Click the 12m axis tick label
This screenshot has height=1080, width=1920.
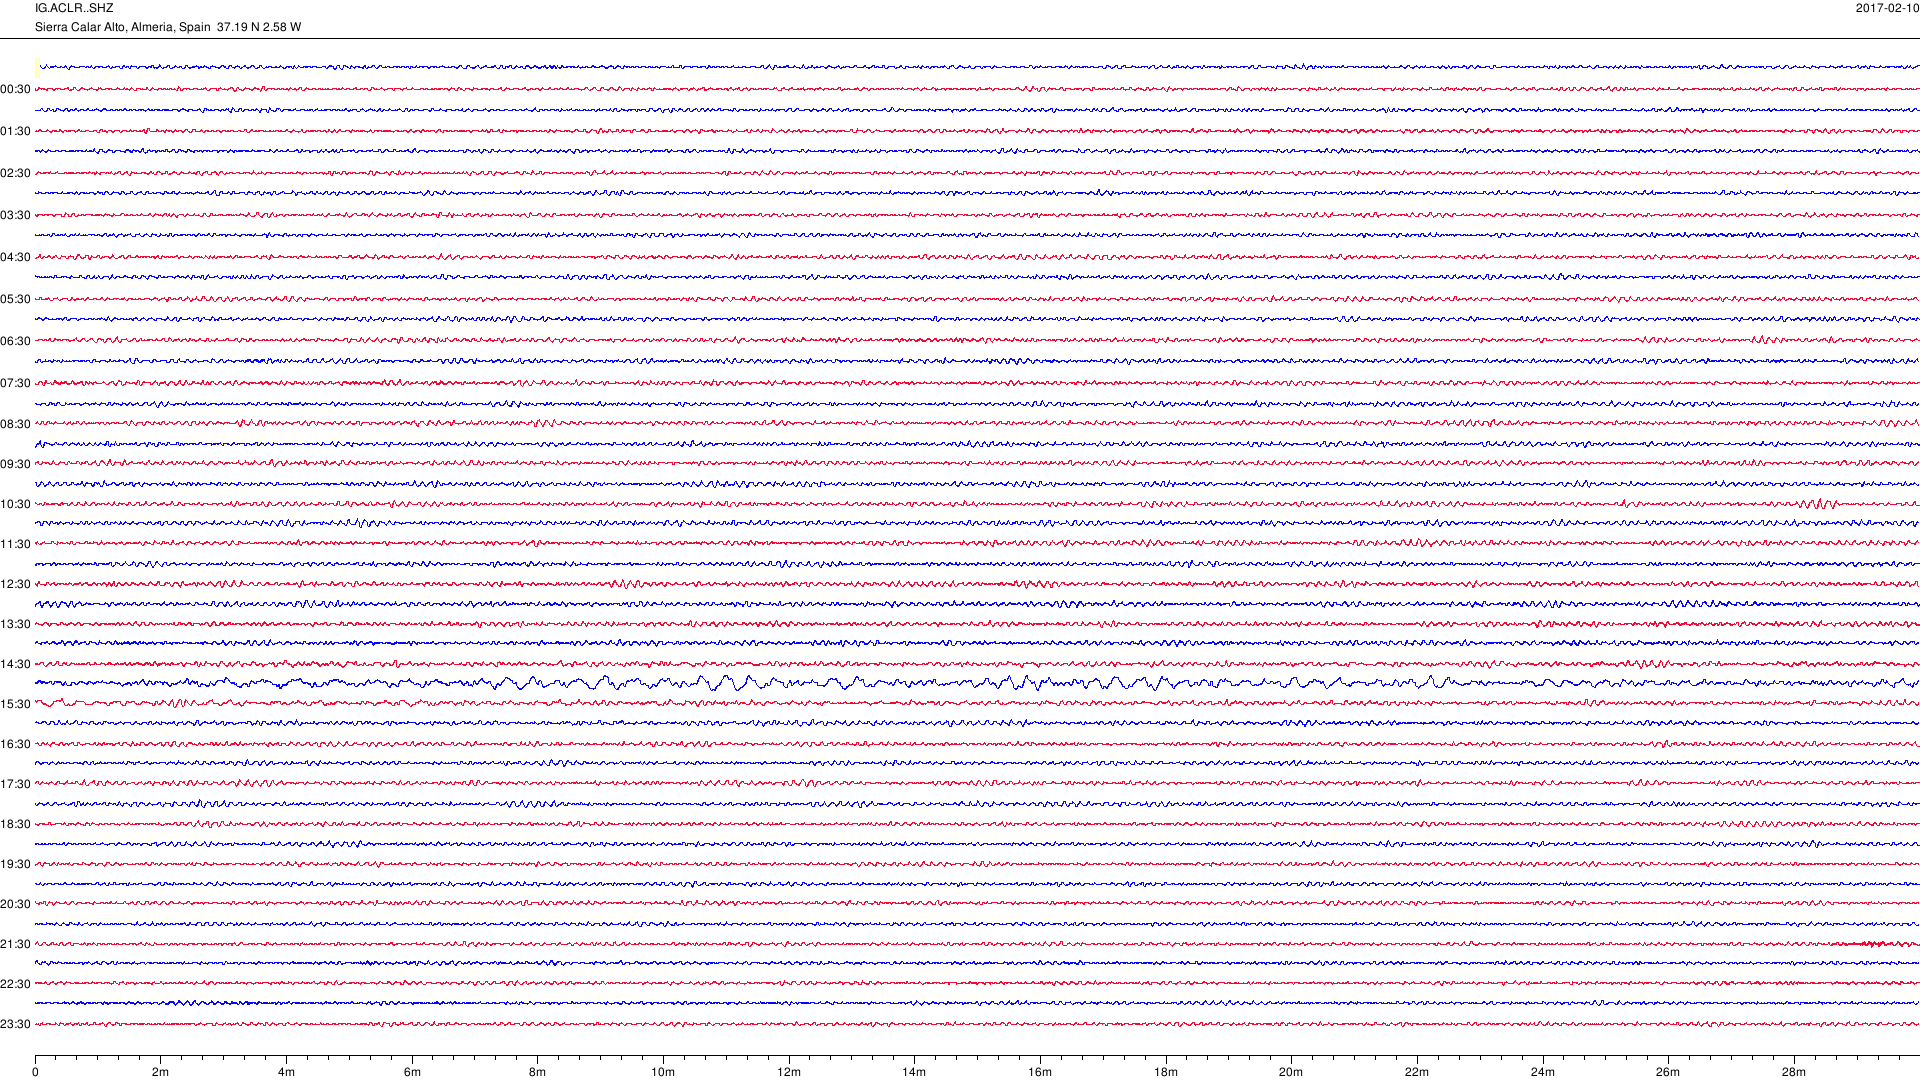(789, 1072)
